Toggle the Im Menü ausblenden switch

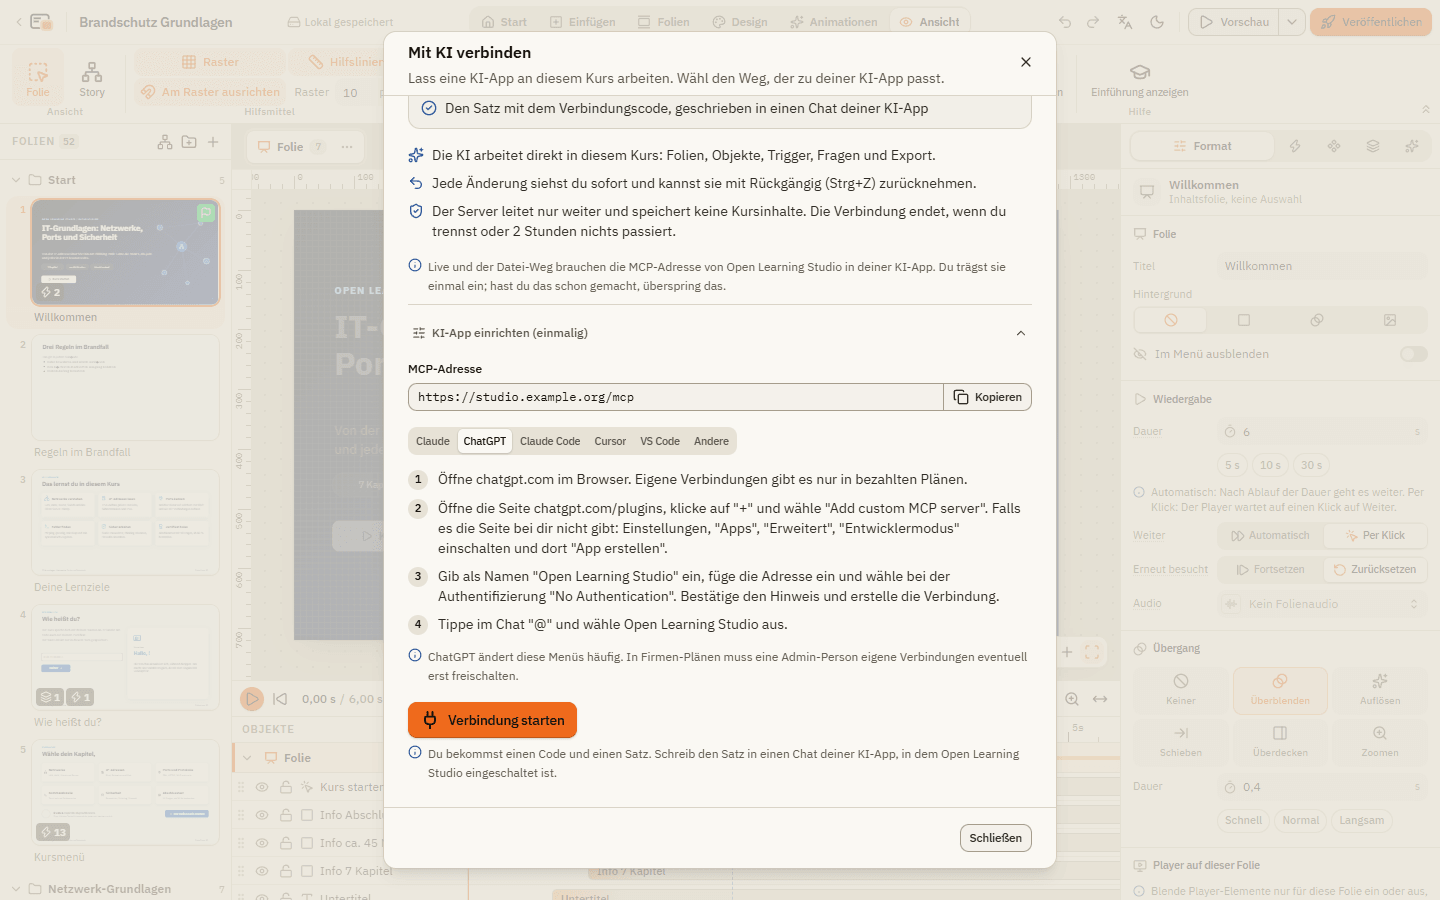click(x=1413, y=354)
